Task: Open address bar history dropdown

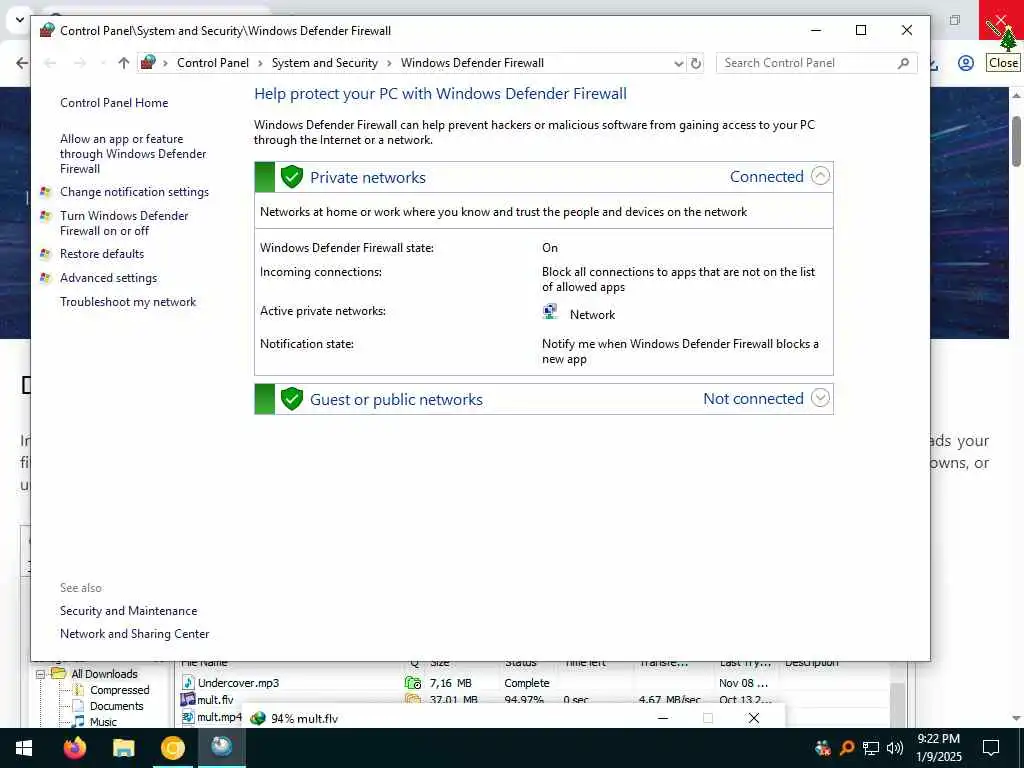Action: (679, 63)
